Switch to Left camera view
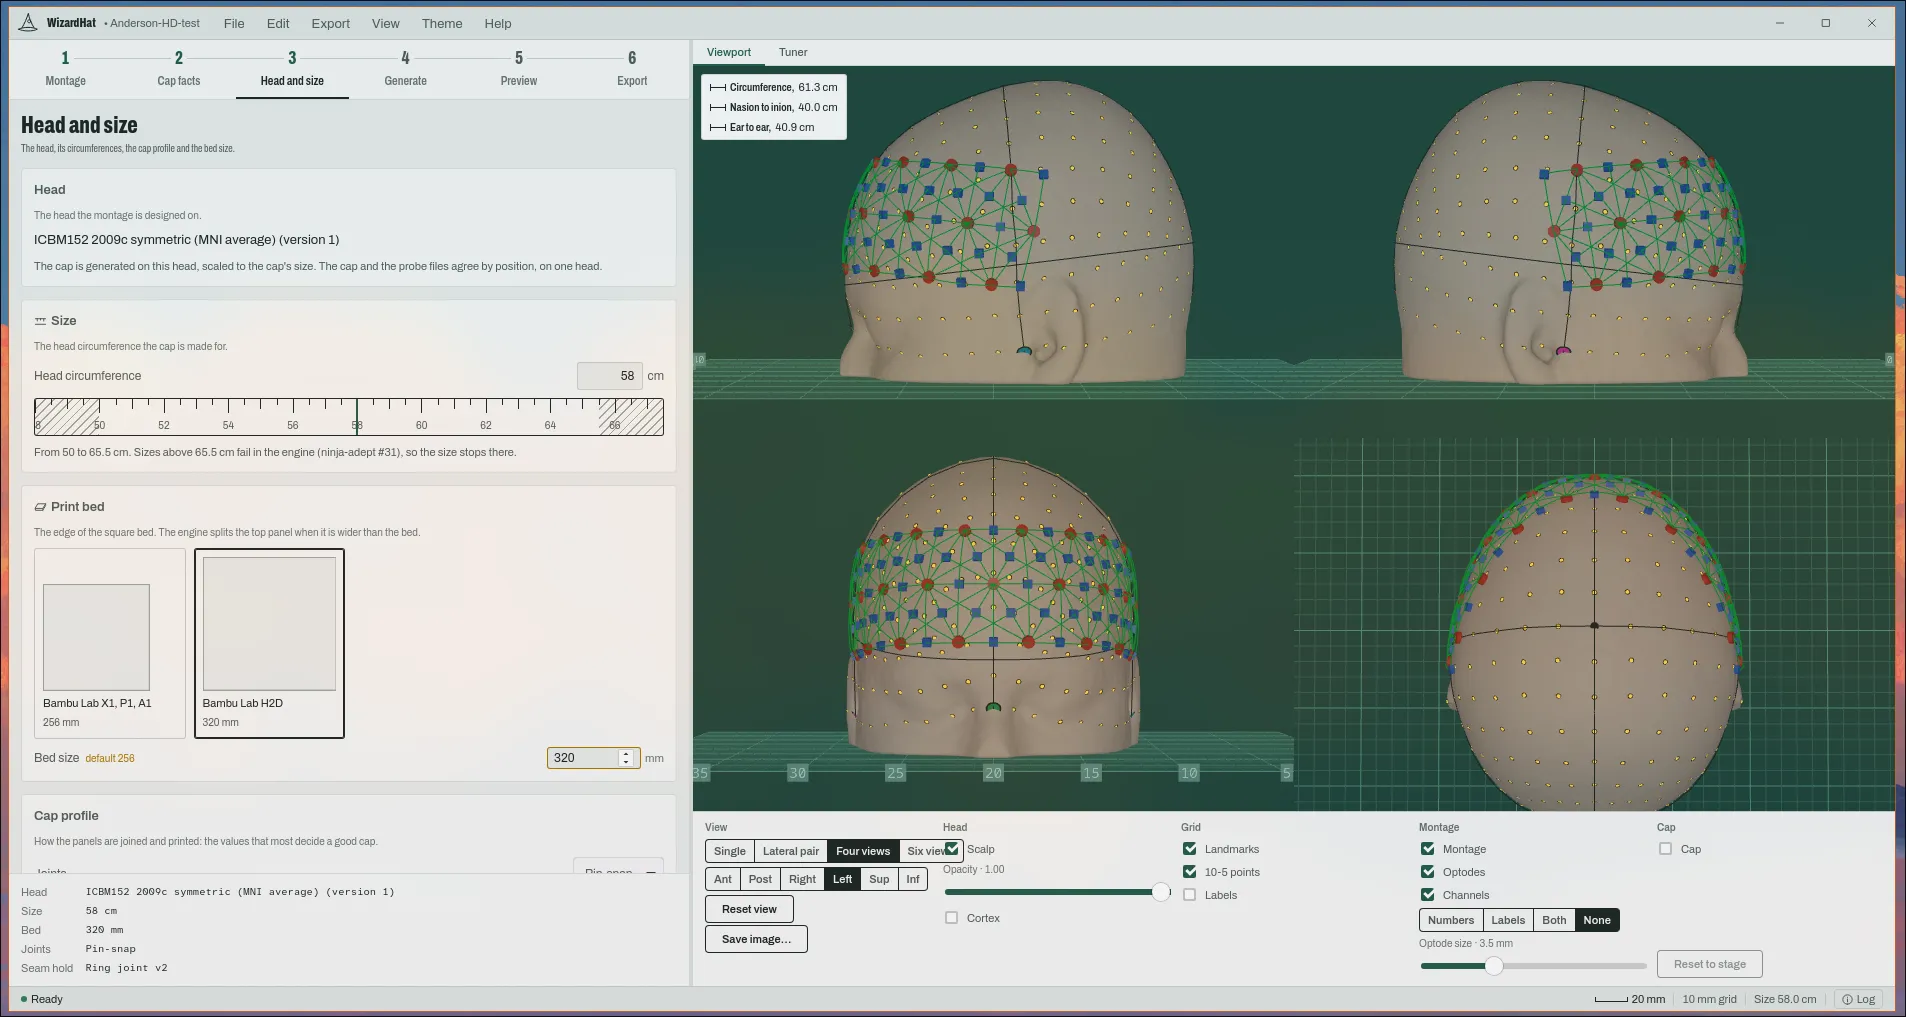1906x1017 pixels. coord(843,879)
